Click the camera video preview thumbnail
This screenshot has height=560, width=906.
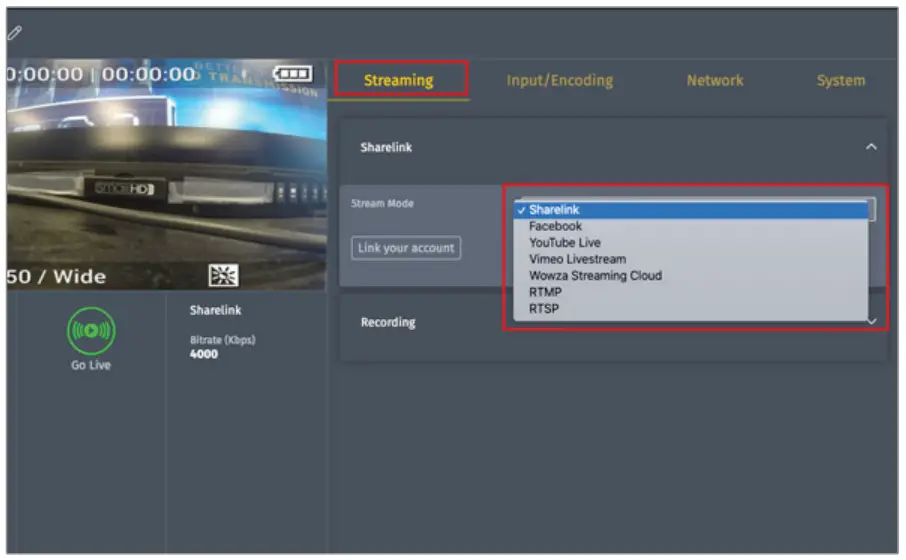click(x=167, y=173)
